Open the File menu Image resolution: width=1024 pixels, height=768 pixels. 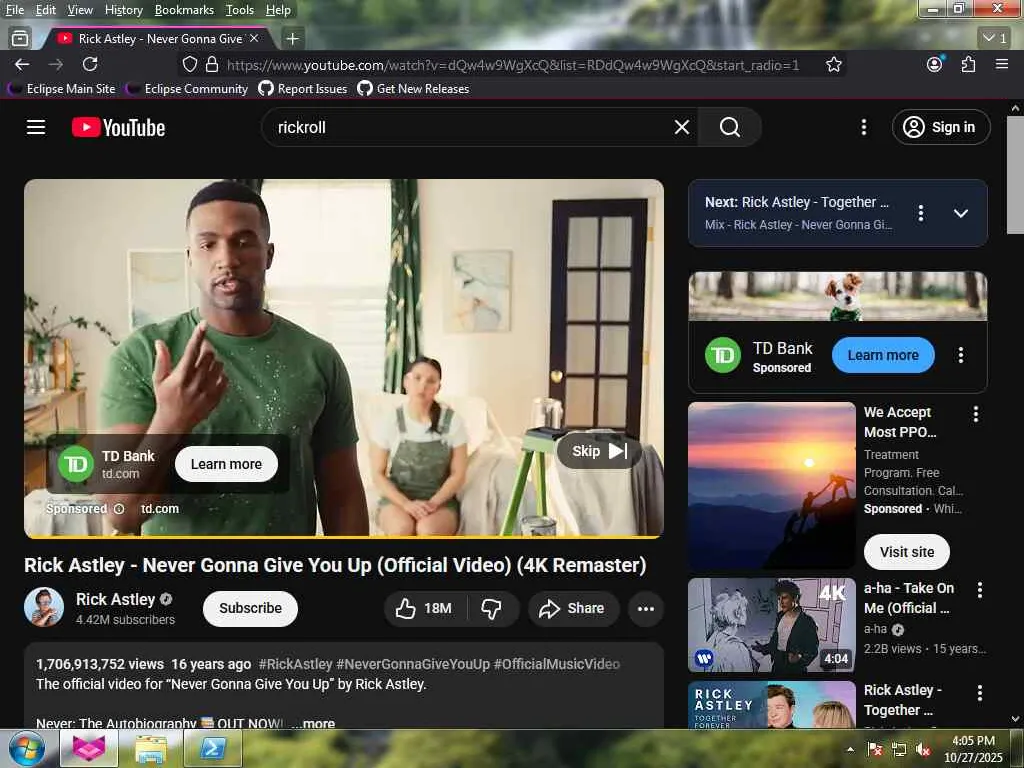point(14,10)
